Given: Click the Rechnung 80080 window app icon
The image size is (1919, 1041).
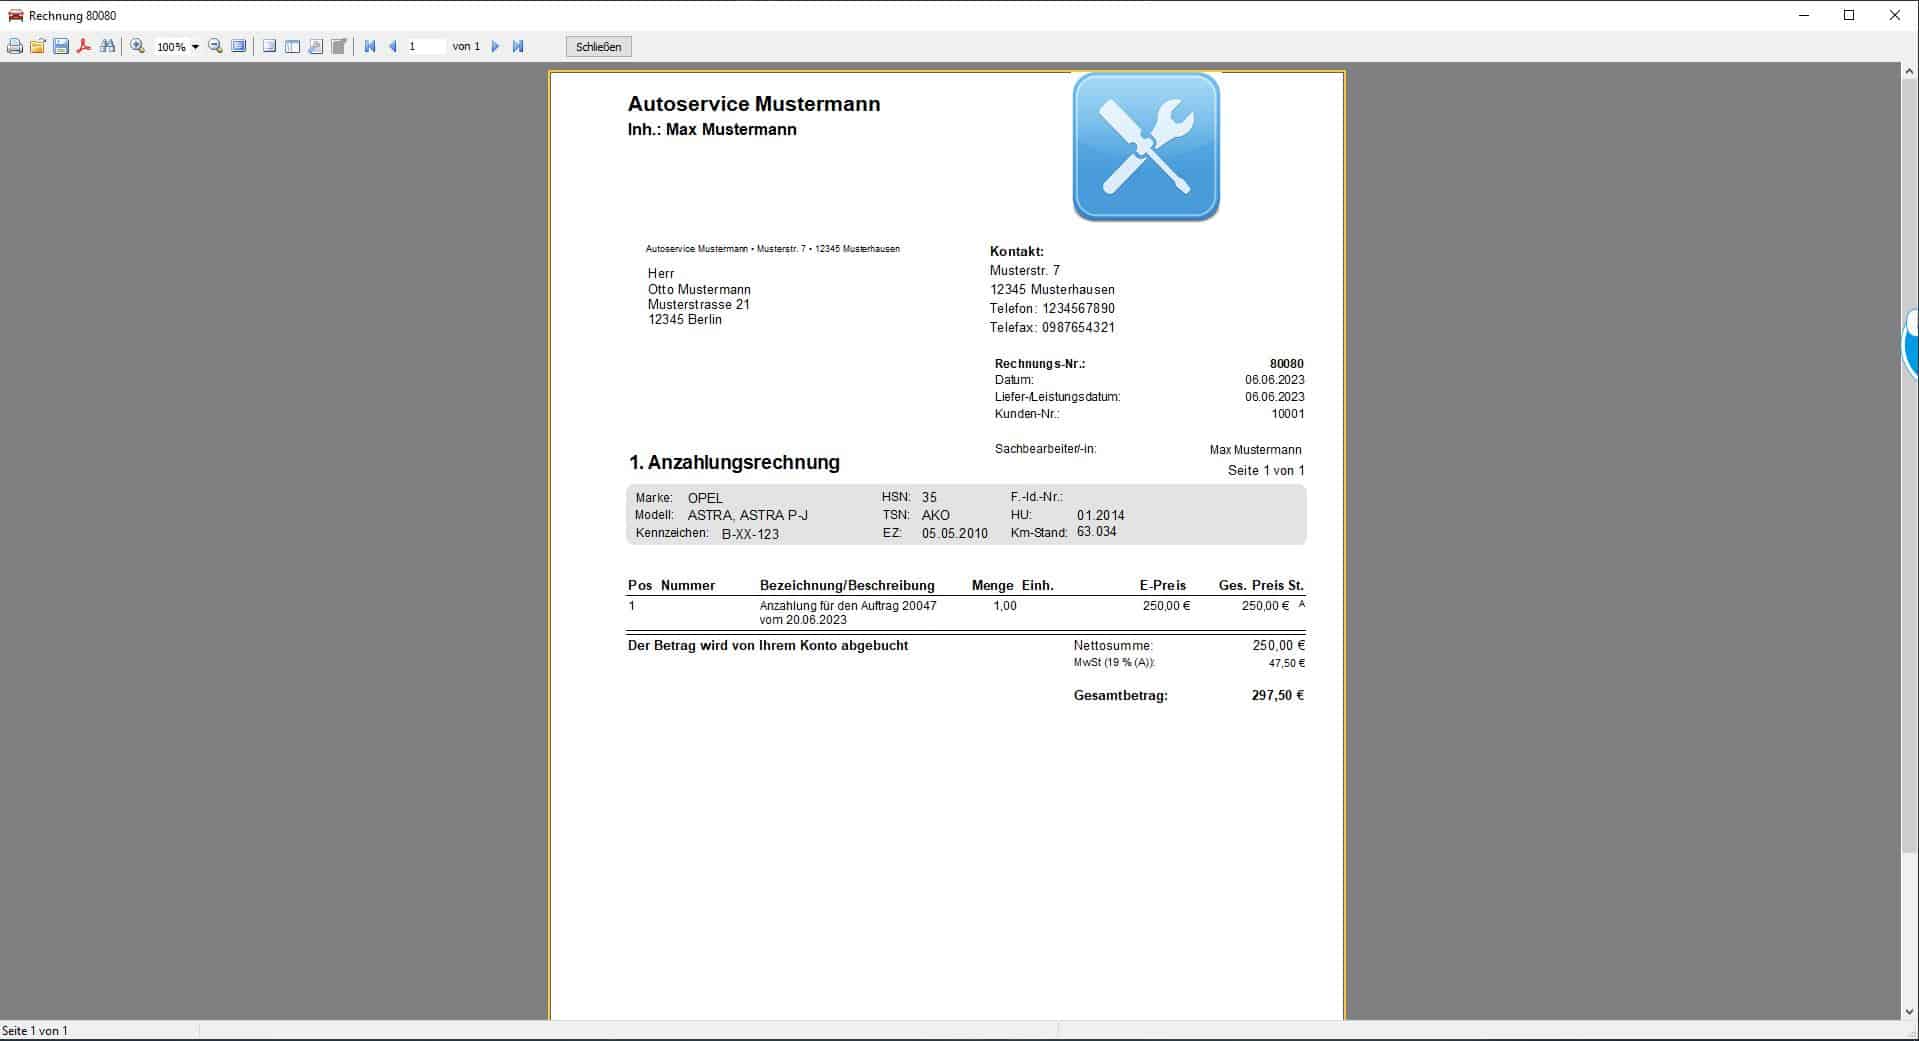Looking at the screenshot, I should [x=15, y=15].
